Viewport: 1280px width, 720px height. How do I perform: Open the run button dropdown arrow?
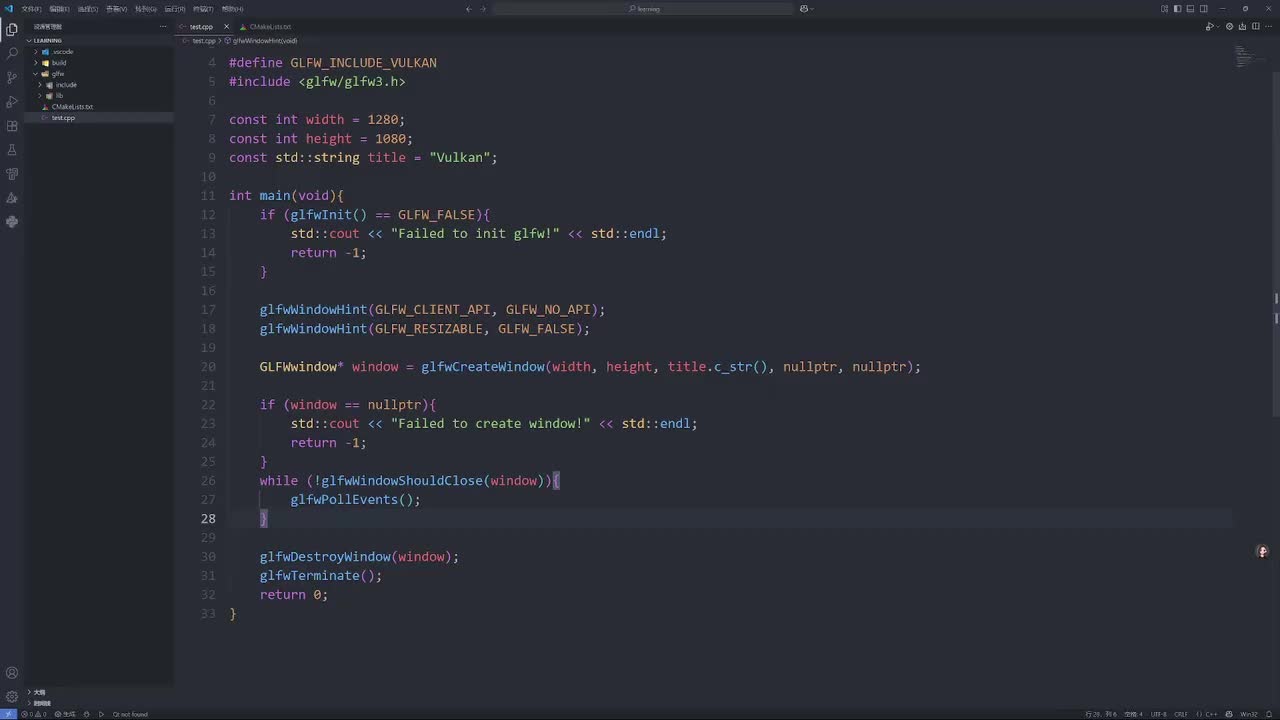click(1216, 27)
